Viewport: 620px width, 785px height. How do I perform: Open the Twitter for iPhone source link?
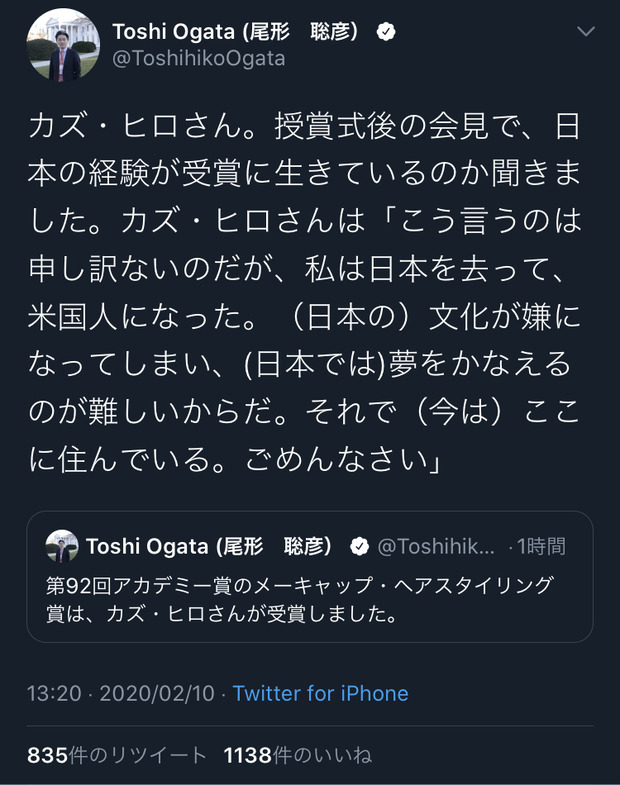pos(321,694)
